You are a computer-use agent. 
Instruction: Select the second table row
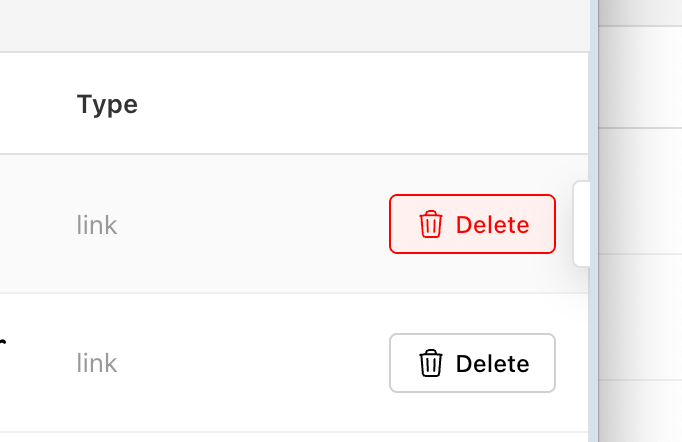tap(250, 363)
